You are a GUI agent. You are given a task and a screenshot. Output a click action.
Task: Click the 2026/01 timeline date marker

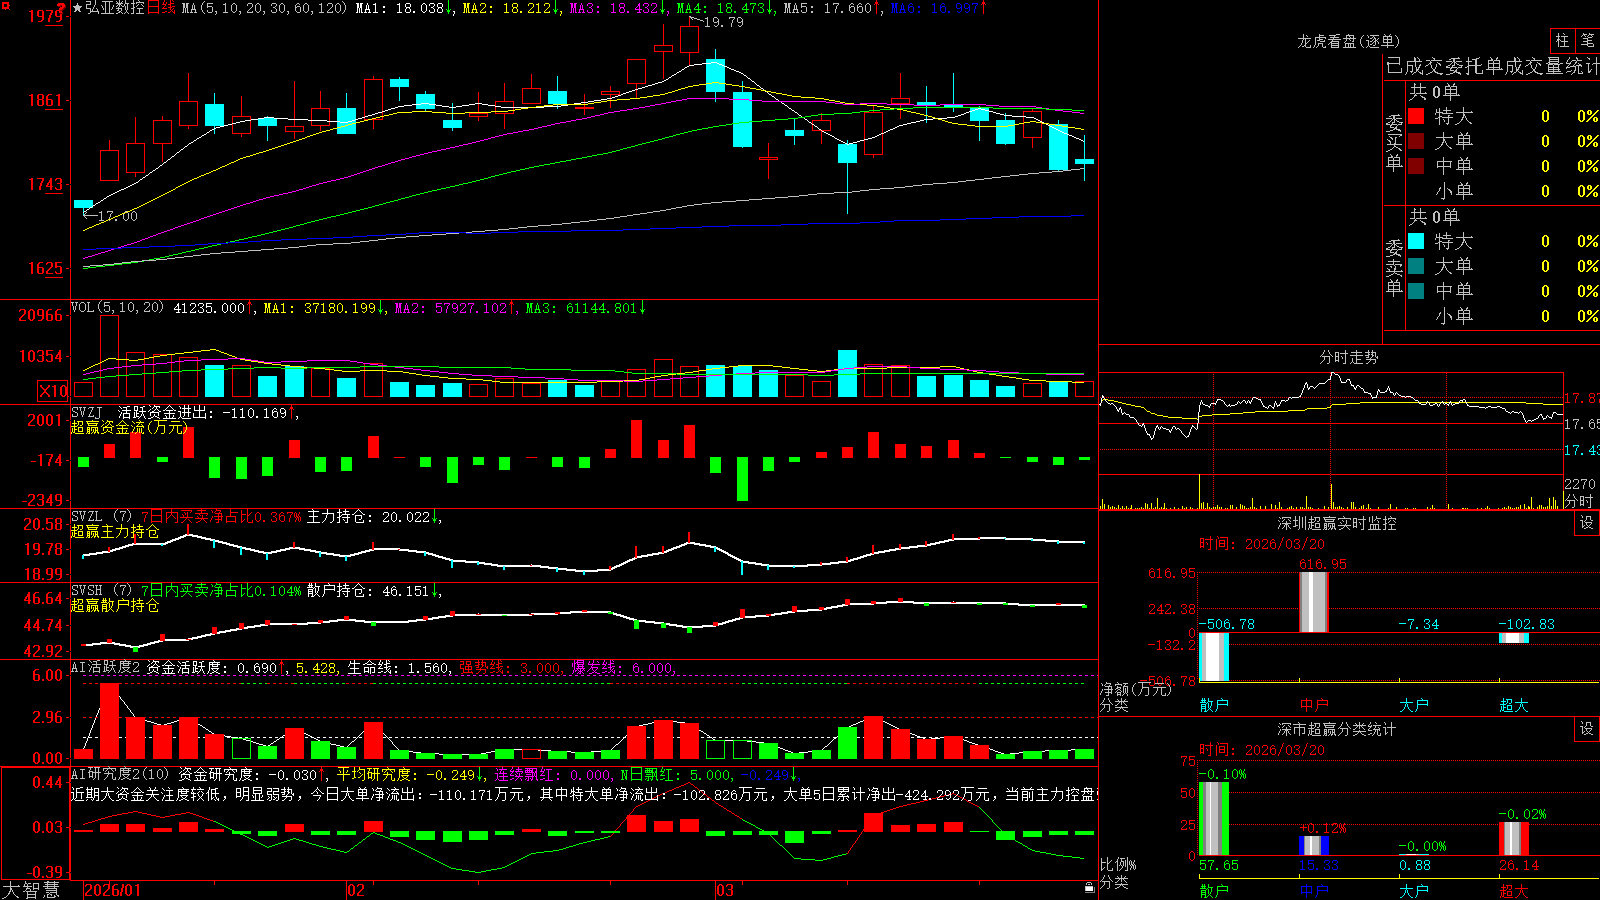point(113,890)
